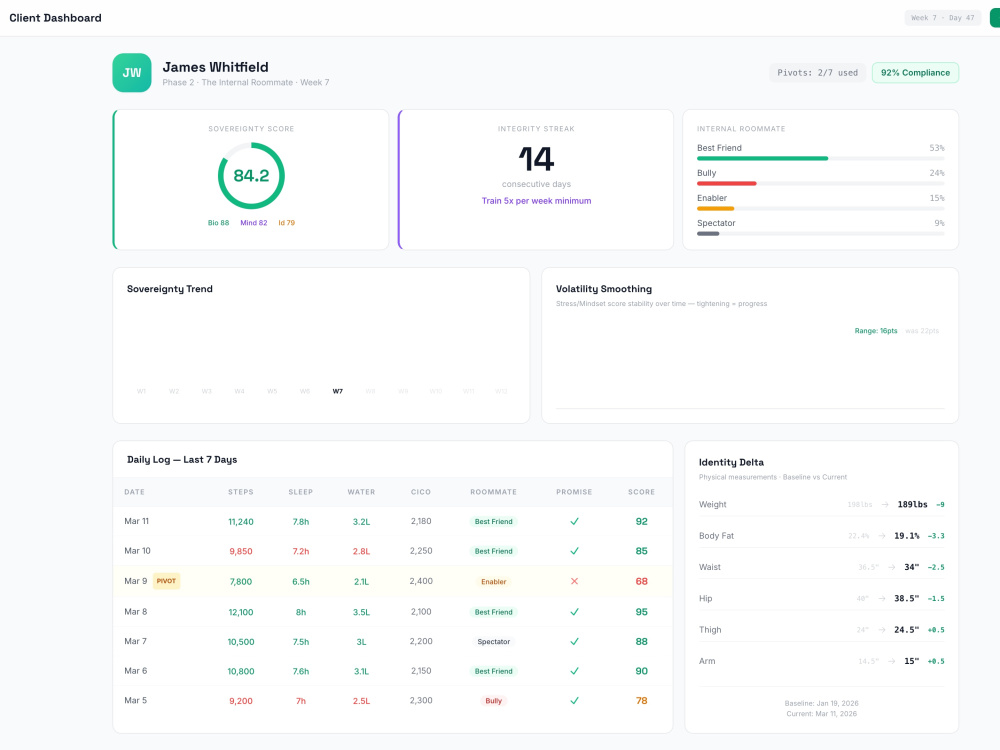Image resolution: width=1000 pixels, height=750 pixels.
Task: Click the ROOMMATE column header
Action: coord(494,492)
